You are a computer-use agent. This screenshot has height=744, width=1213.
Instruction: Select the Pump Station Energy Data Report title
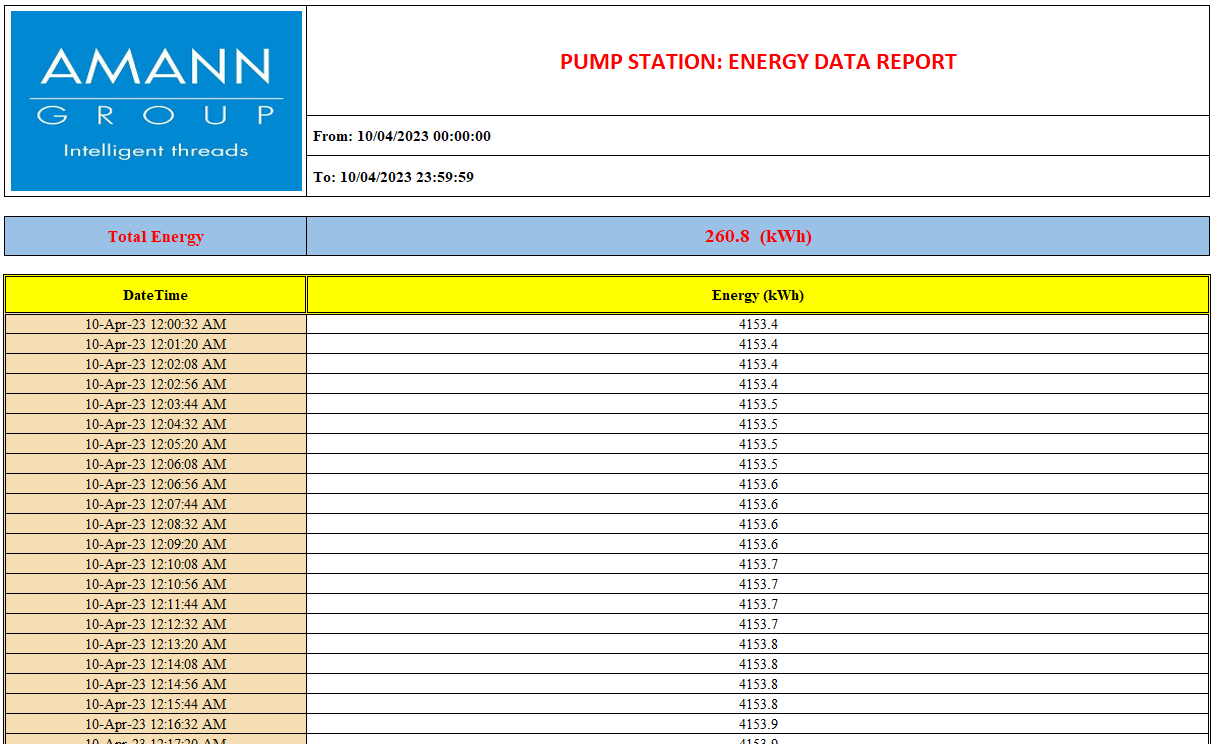point(757,62)
